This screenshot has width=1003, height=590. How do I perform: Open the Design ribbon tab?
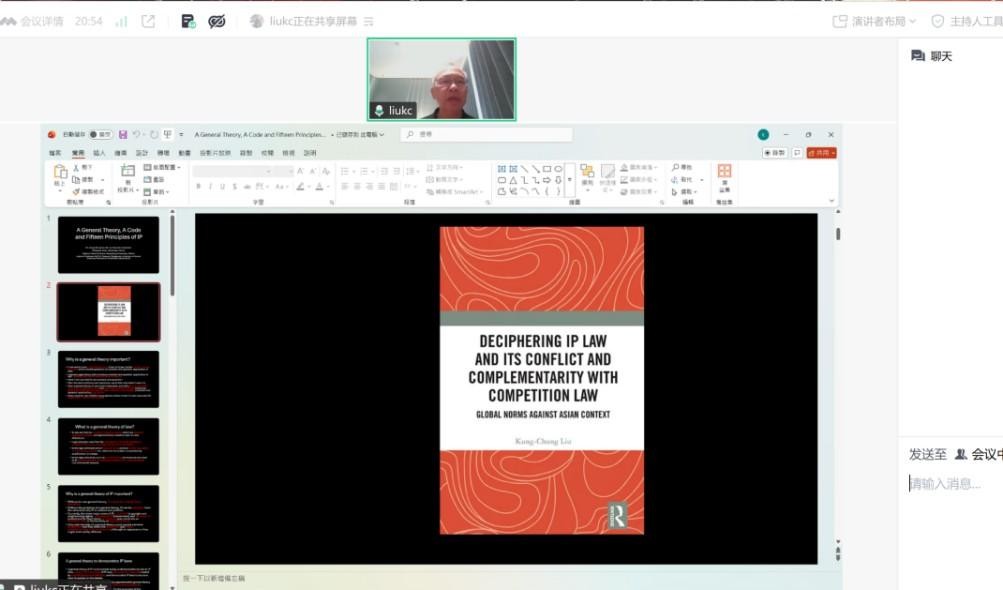pos(142,153)
